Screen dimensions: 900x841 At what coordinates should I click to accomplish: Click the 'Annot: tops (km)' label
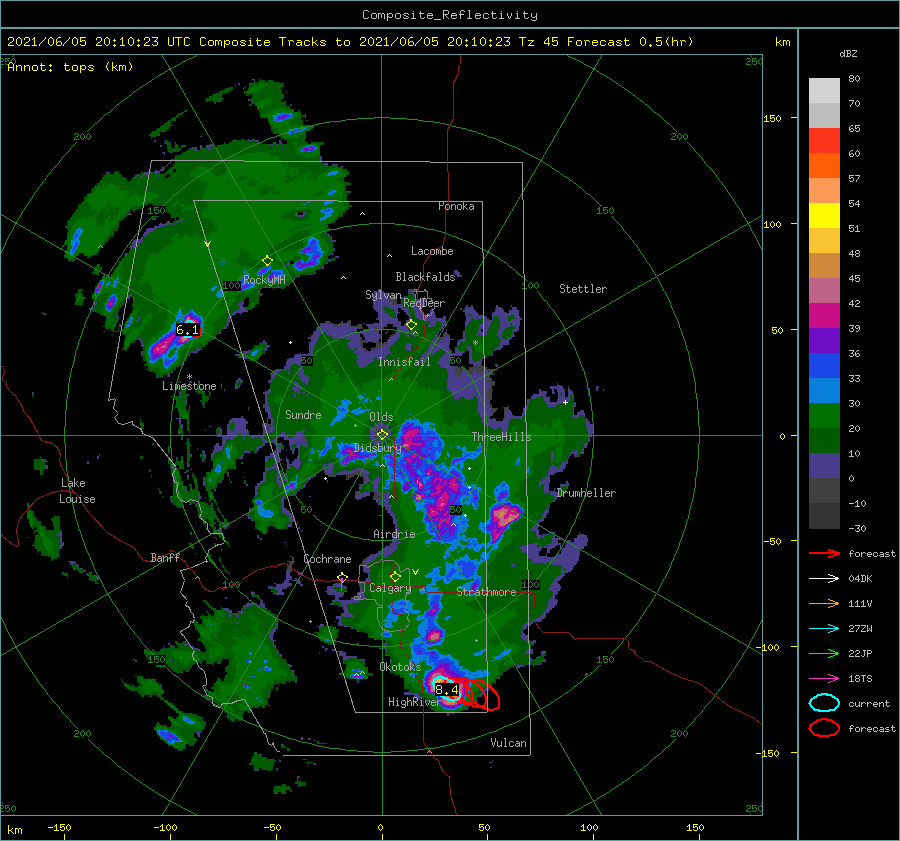(70, 67)
